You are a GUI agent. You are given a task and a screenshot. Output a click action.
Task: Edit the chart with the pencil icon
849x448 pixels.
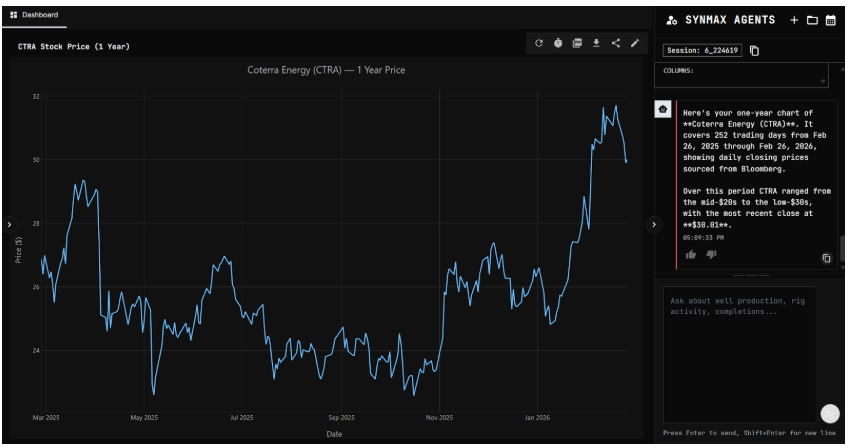pos(634,43)
